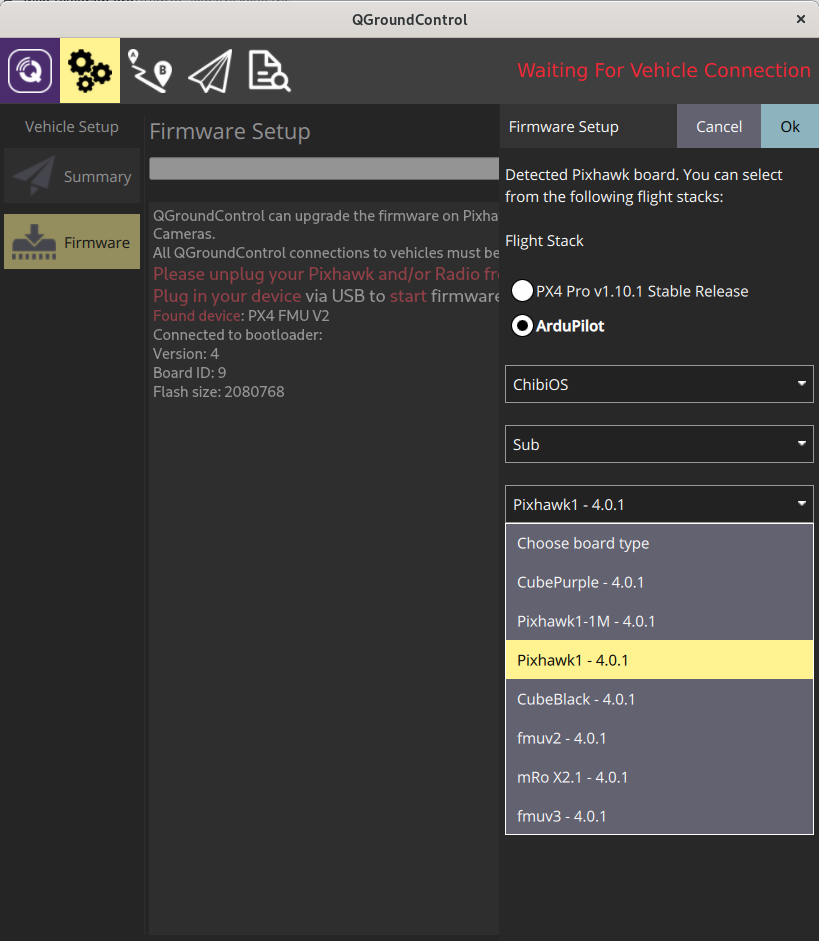Click the 'Vehicle Setup' sidebar heading
The image size is (819, 941).
point(72,127)
